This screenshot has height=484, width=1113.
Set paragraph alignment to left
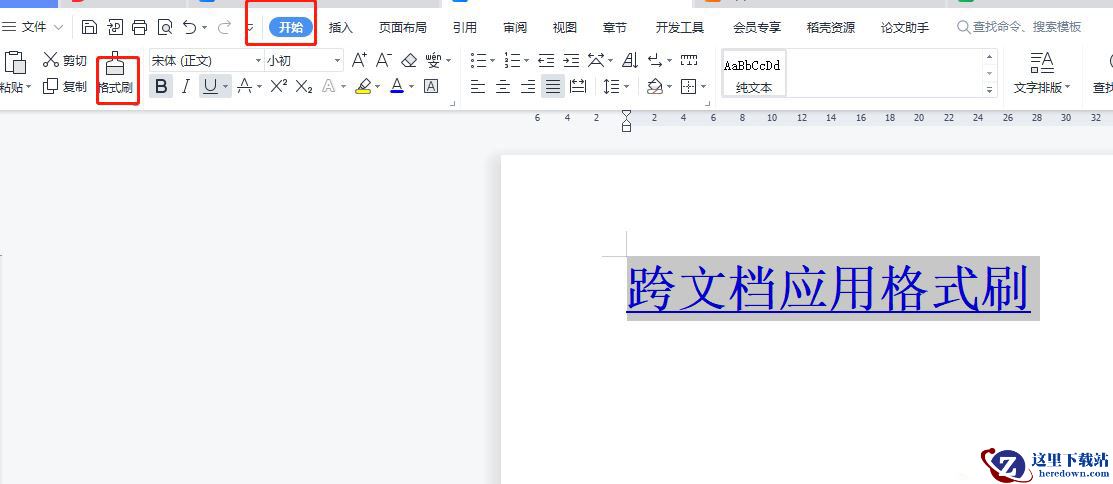coord(478,87)
